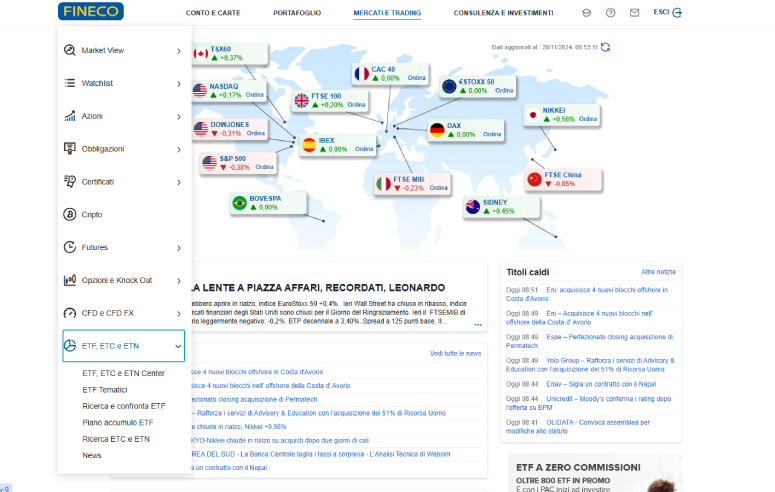Screen dimensions: 775x492
Task: Click the CFD e CFD FX gauge icon
Action: point(70,313)
